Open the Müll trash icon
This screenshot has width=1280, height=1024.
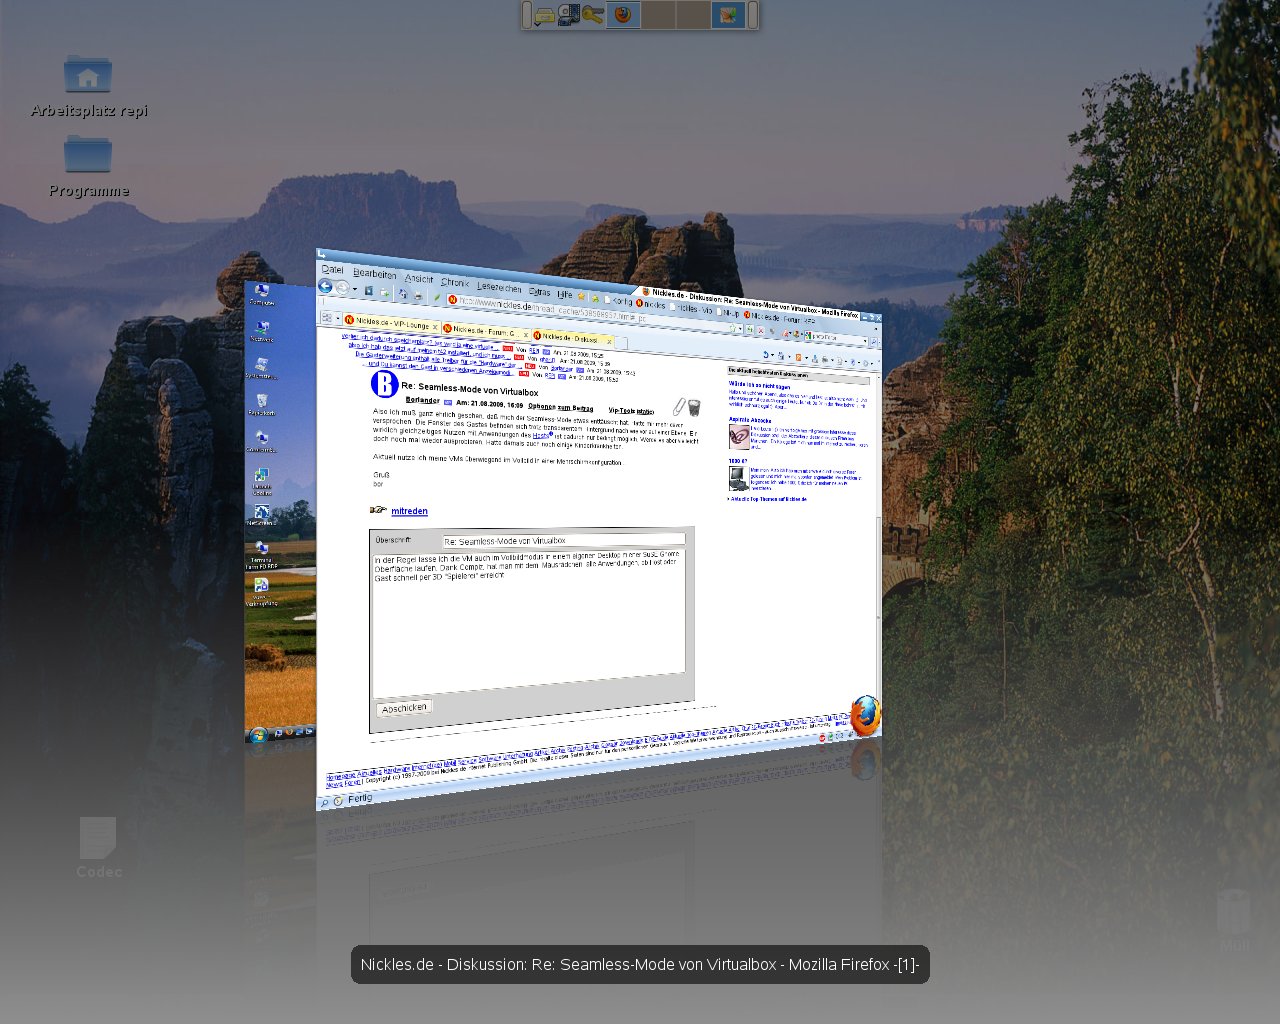1234,920
